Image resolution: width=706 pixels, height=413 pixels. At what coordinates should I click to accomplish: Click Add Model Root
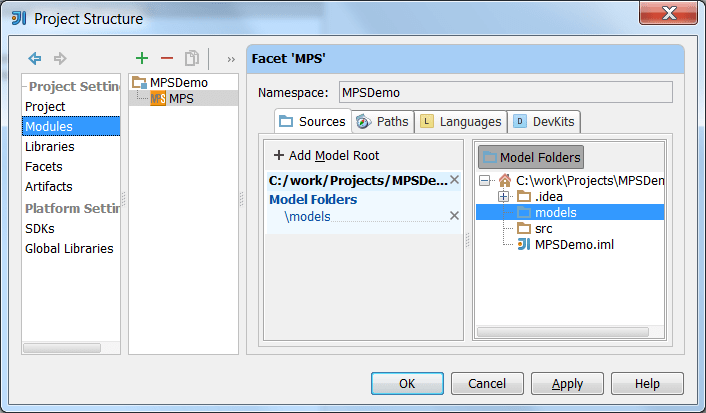point(326,155)
